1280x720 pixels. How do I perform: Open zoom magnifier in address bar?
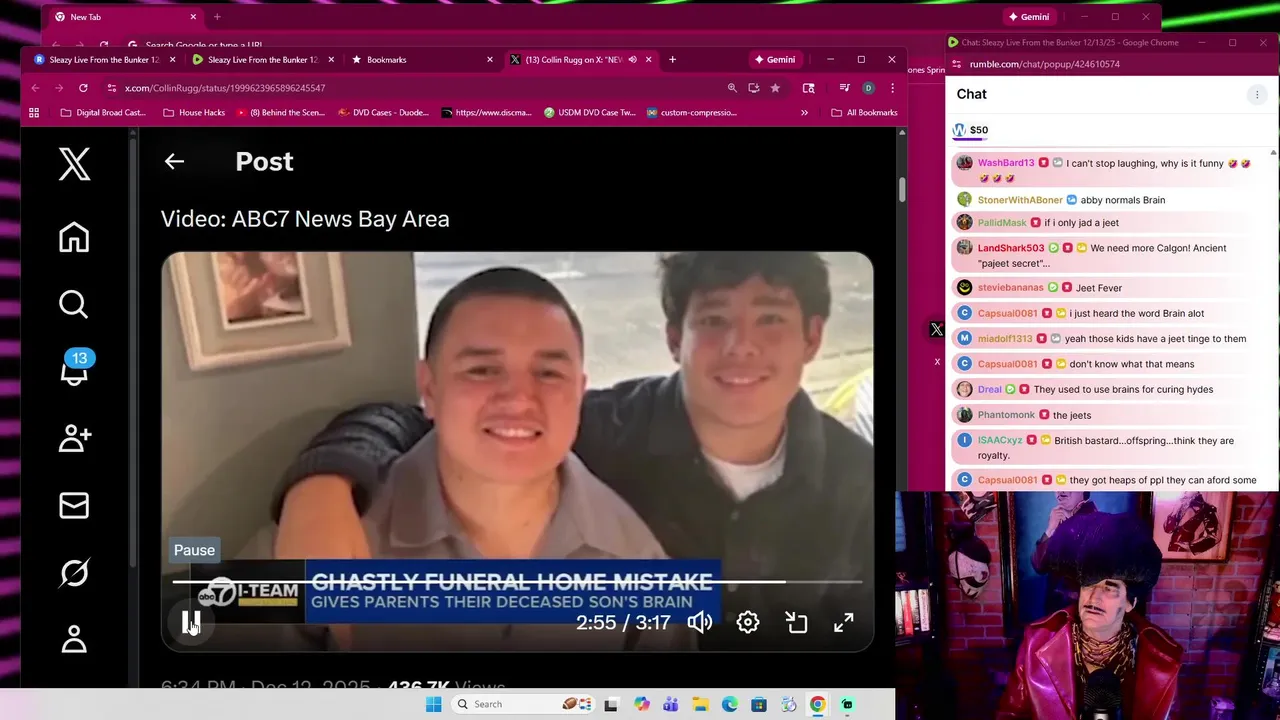(x=732, y=88)
